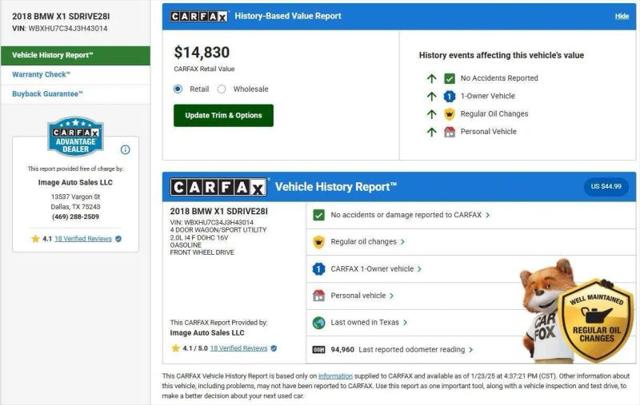Click verified checkmark after report 18 Verified Reviews
The image size is (640, 405).
coord(274,348)
